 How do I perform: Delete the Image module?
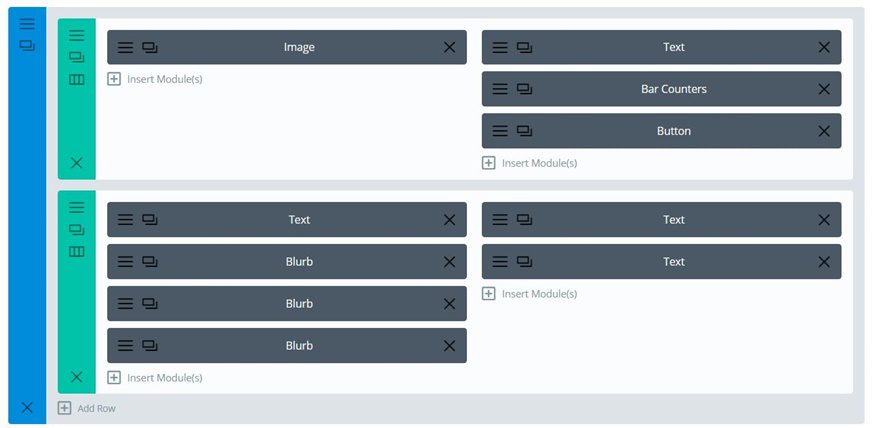pyautogui.click(x=449, y=47)
